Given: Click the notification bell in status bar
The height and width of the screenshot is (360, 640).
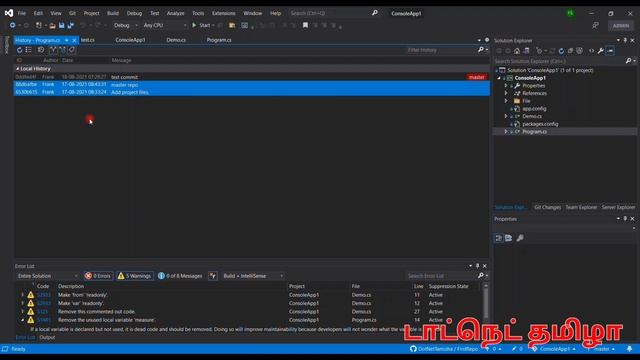Looking at the screenshot, I should tap(629, 349).
